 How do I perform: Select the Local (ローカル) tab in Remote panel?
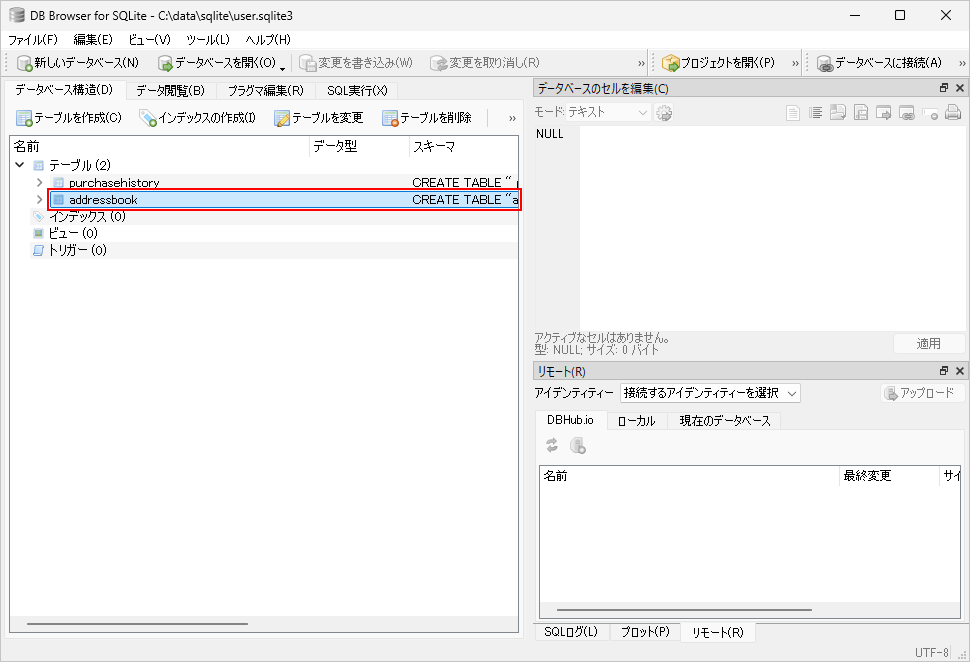(636, 421)
